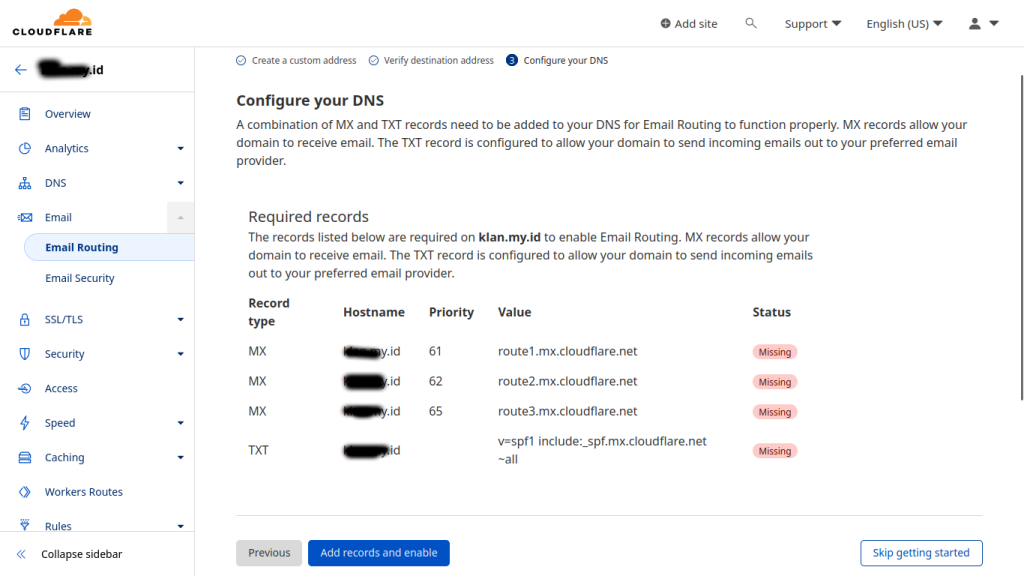
Task: Click the Create a custom address checkmark icon
Action: pyautogui.click(x=241, y=60)
